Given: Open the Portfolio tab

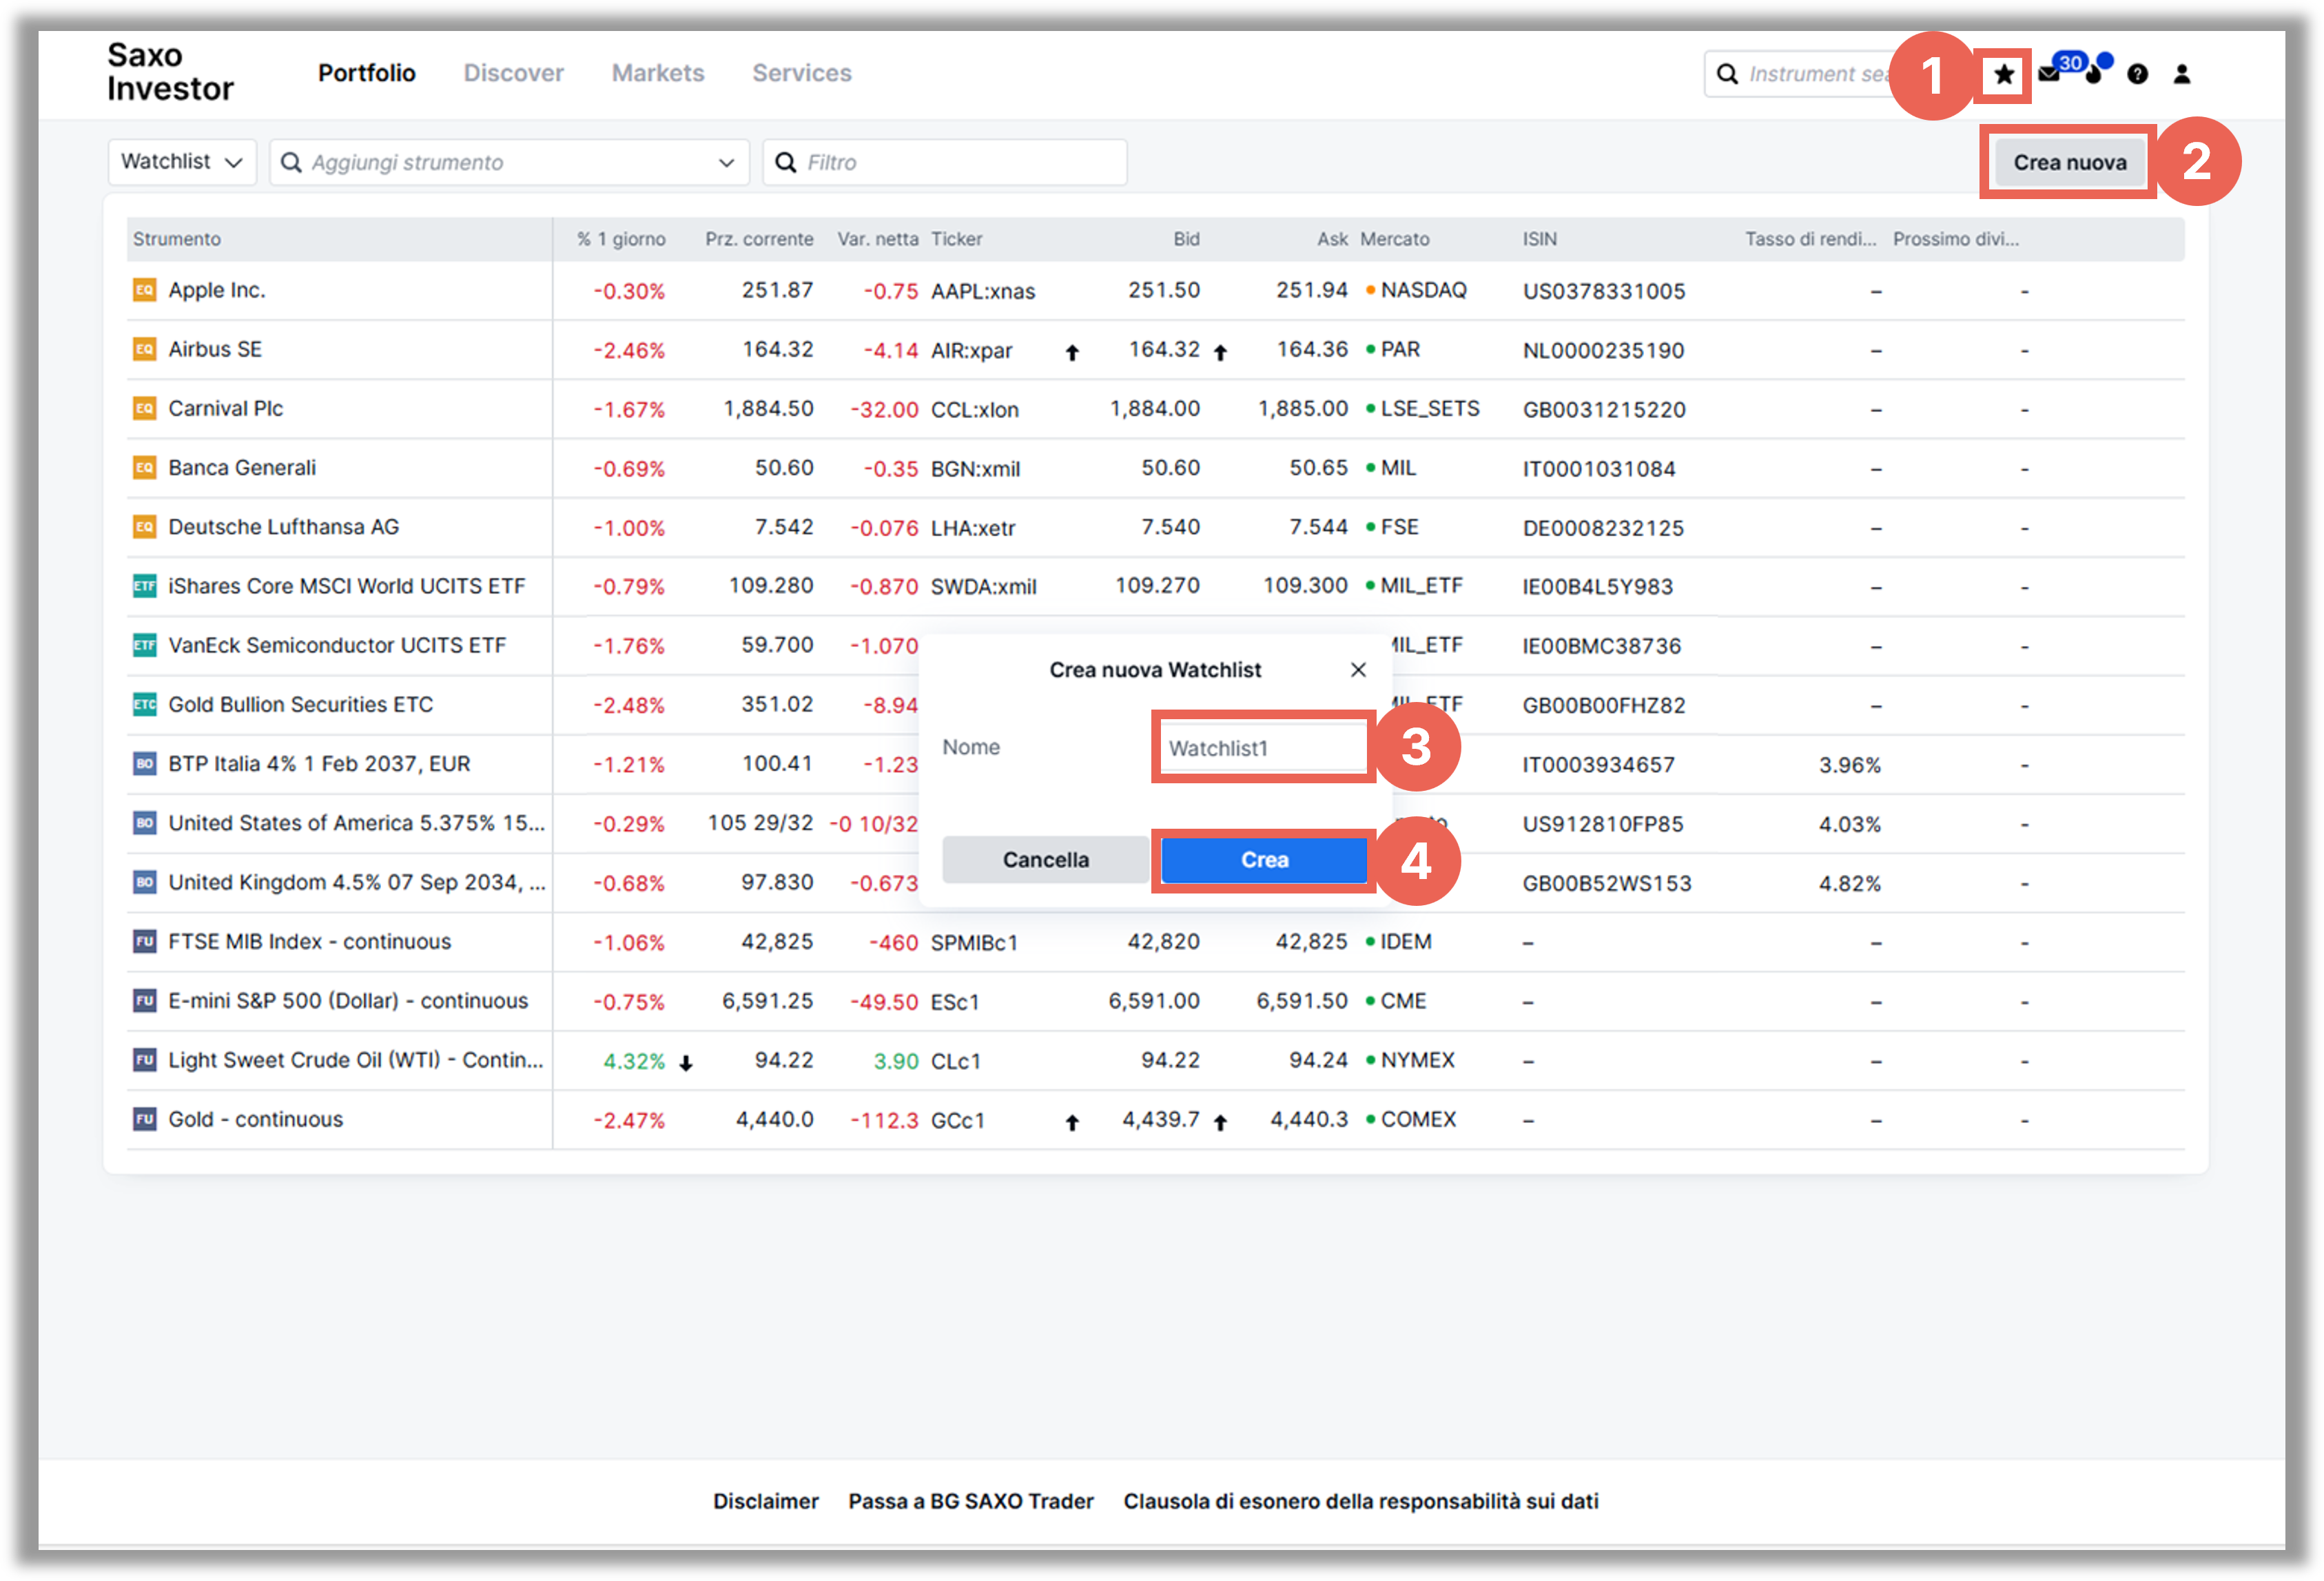Looking at the screenshot, I should point(367,73).
